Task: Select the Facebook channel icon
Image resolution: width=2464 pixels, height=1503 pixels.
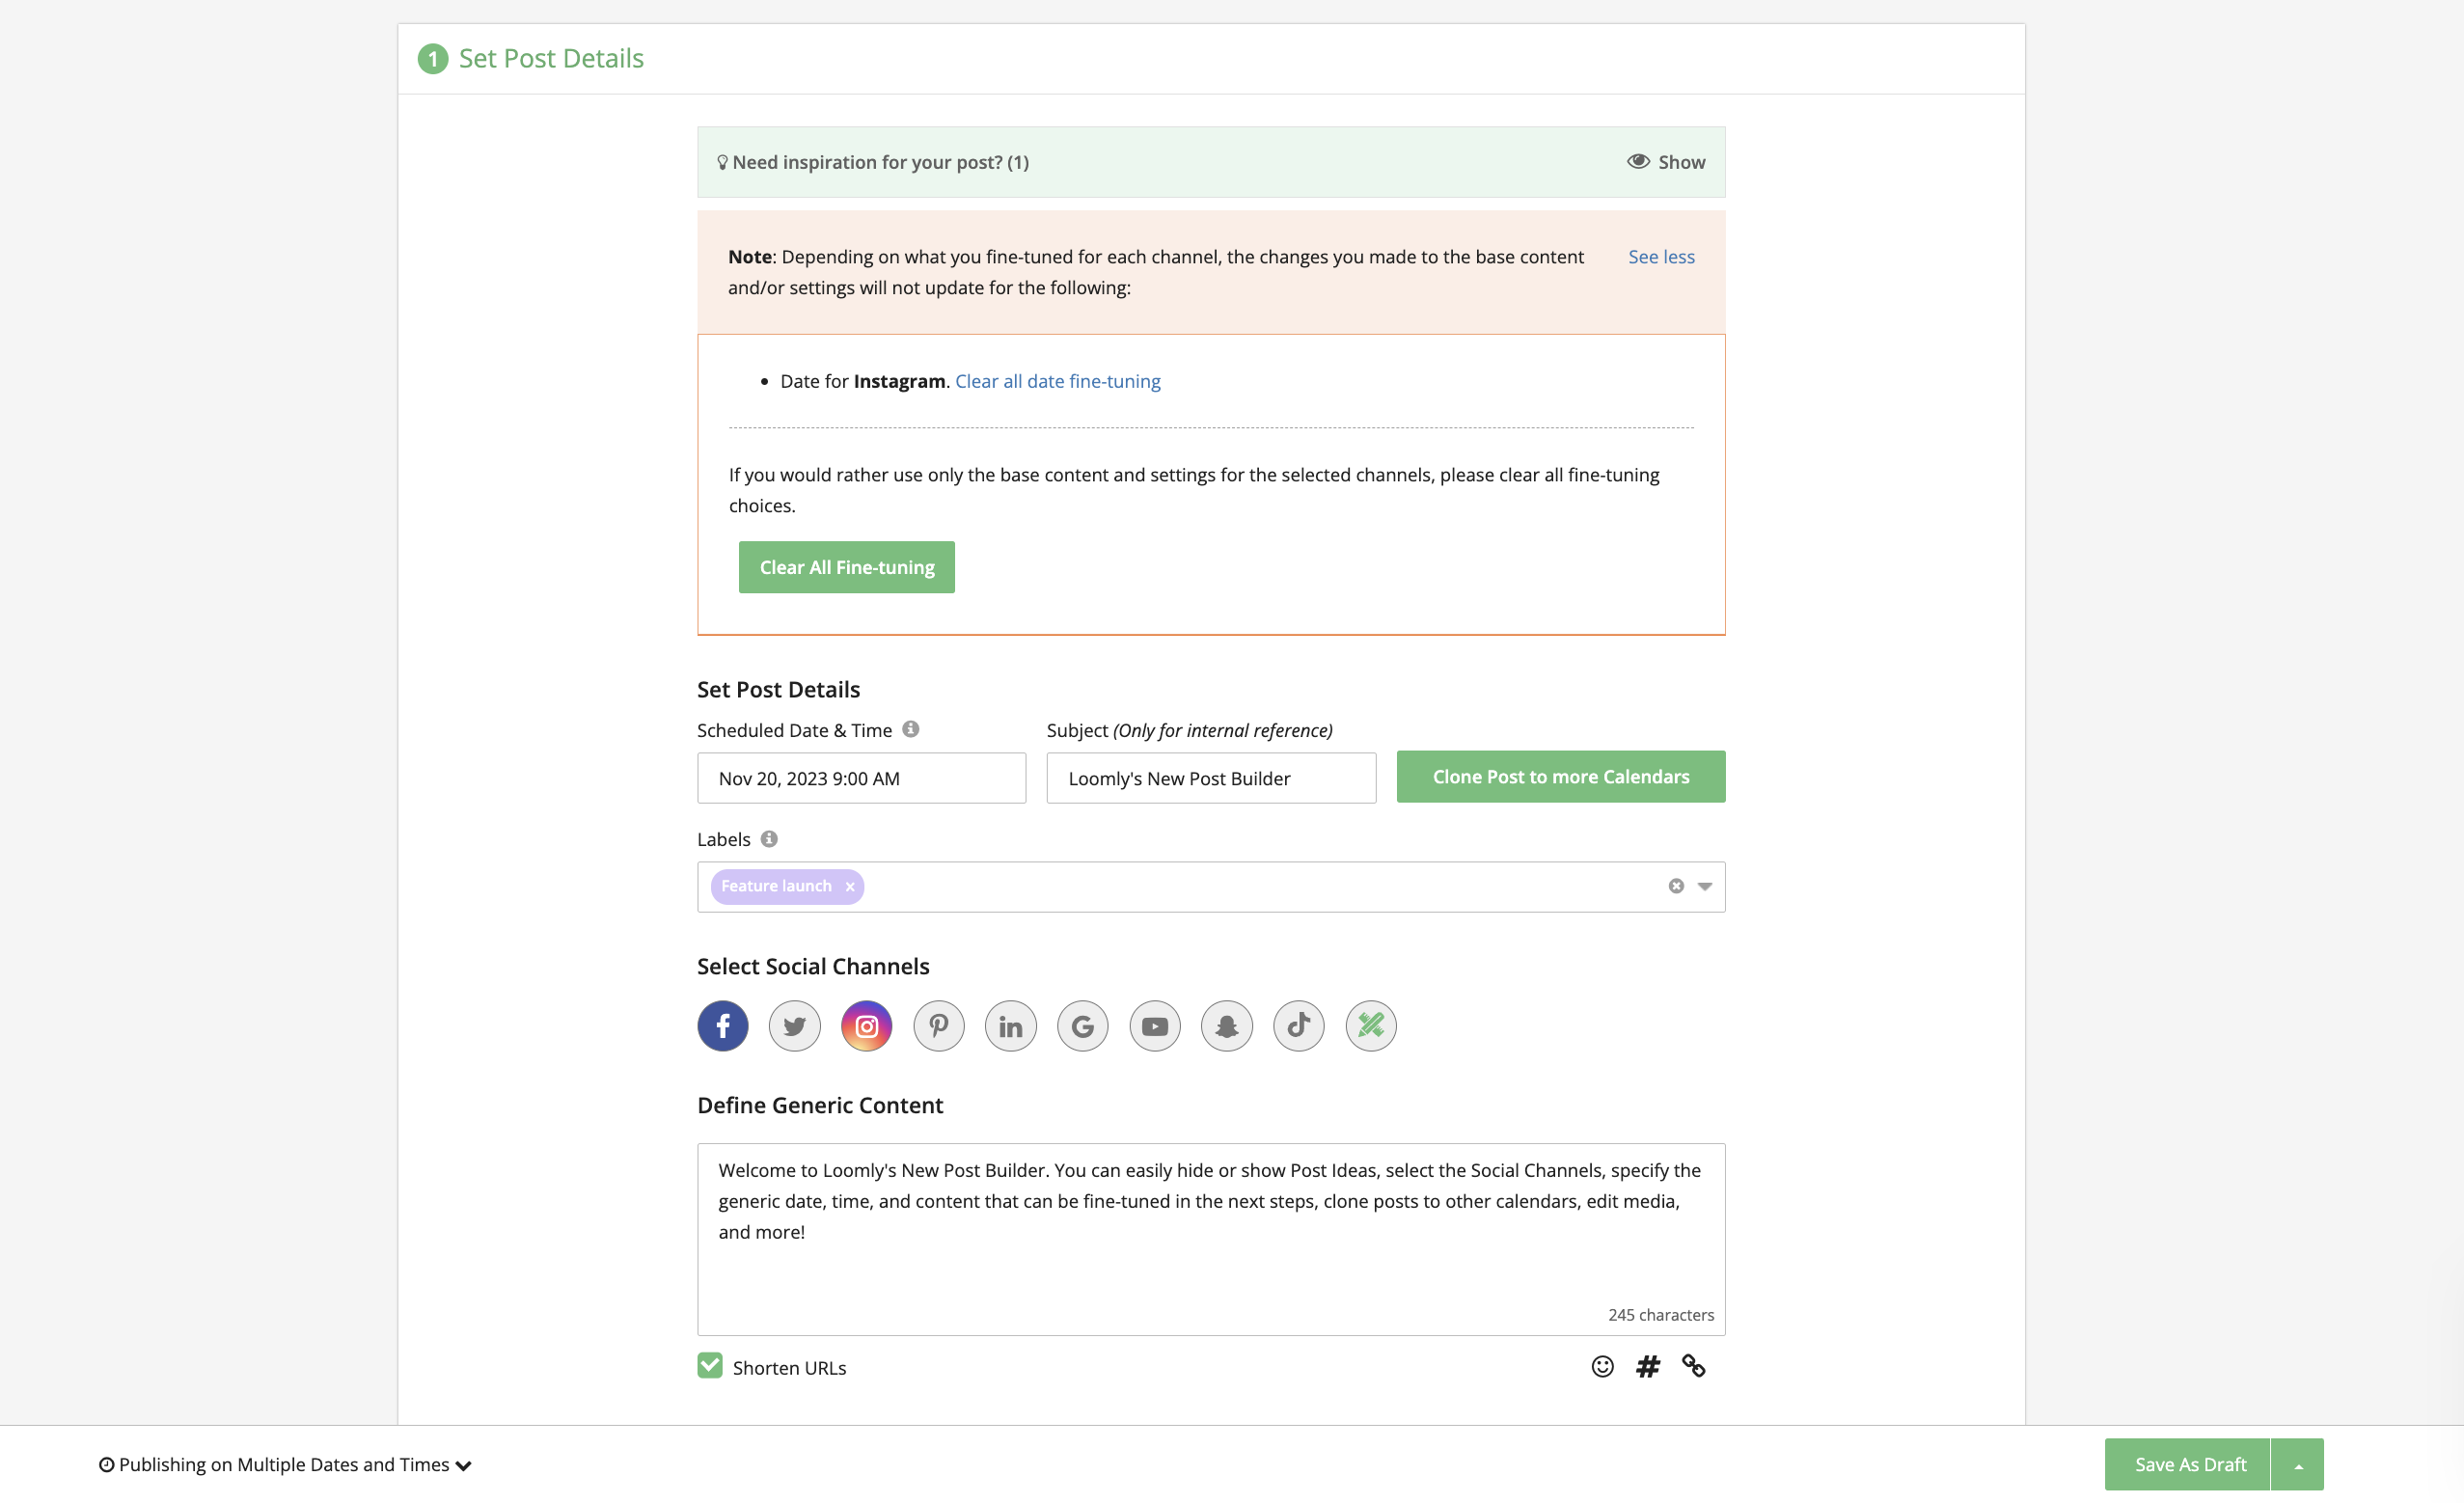Action: point(722,1026)
